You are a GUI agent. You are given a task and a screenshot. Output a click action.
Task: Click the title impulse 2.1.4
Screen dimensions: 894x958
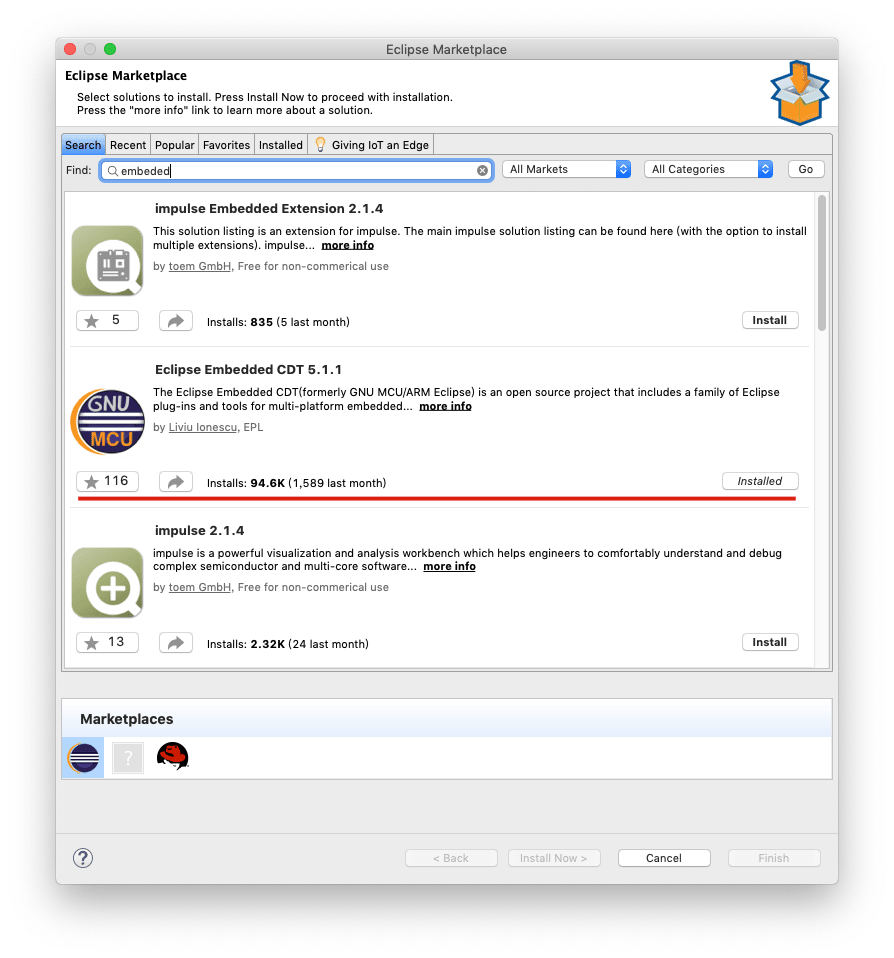tap(199, 530)
